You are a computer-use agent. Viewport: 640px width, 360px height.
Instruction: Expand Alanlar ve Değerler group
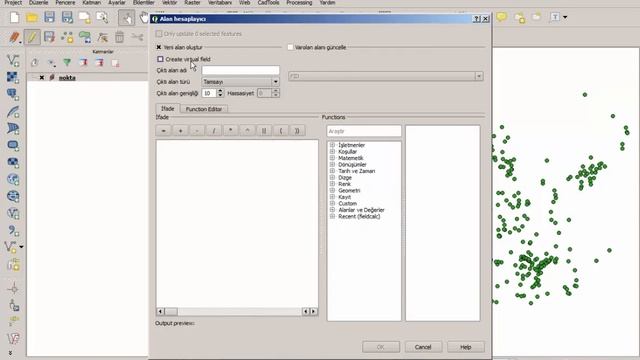[x=332, y=210]
